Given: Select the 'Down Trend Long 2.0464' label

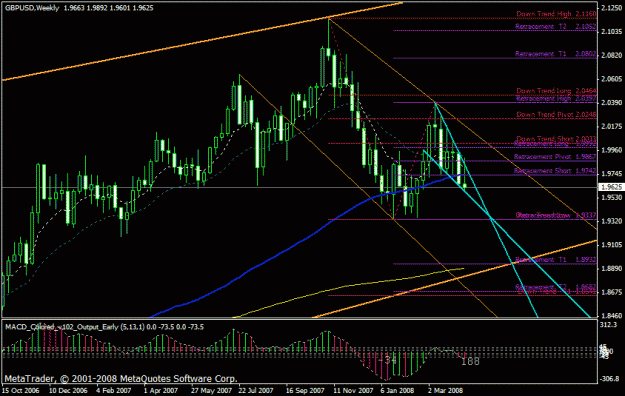Looking at the screenshot, I should coord(556,91).
